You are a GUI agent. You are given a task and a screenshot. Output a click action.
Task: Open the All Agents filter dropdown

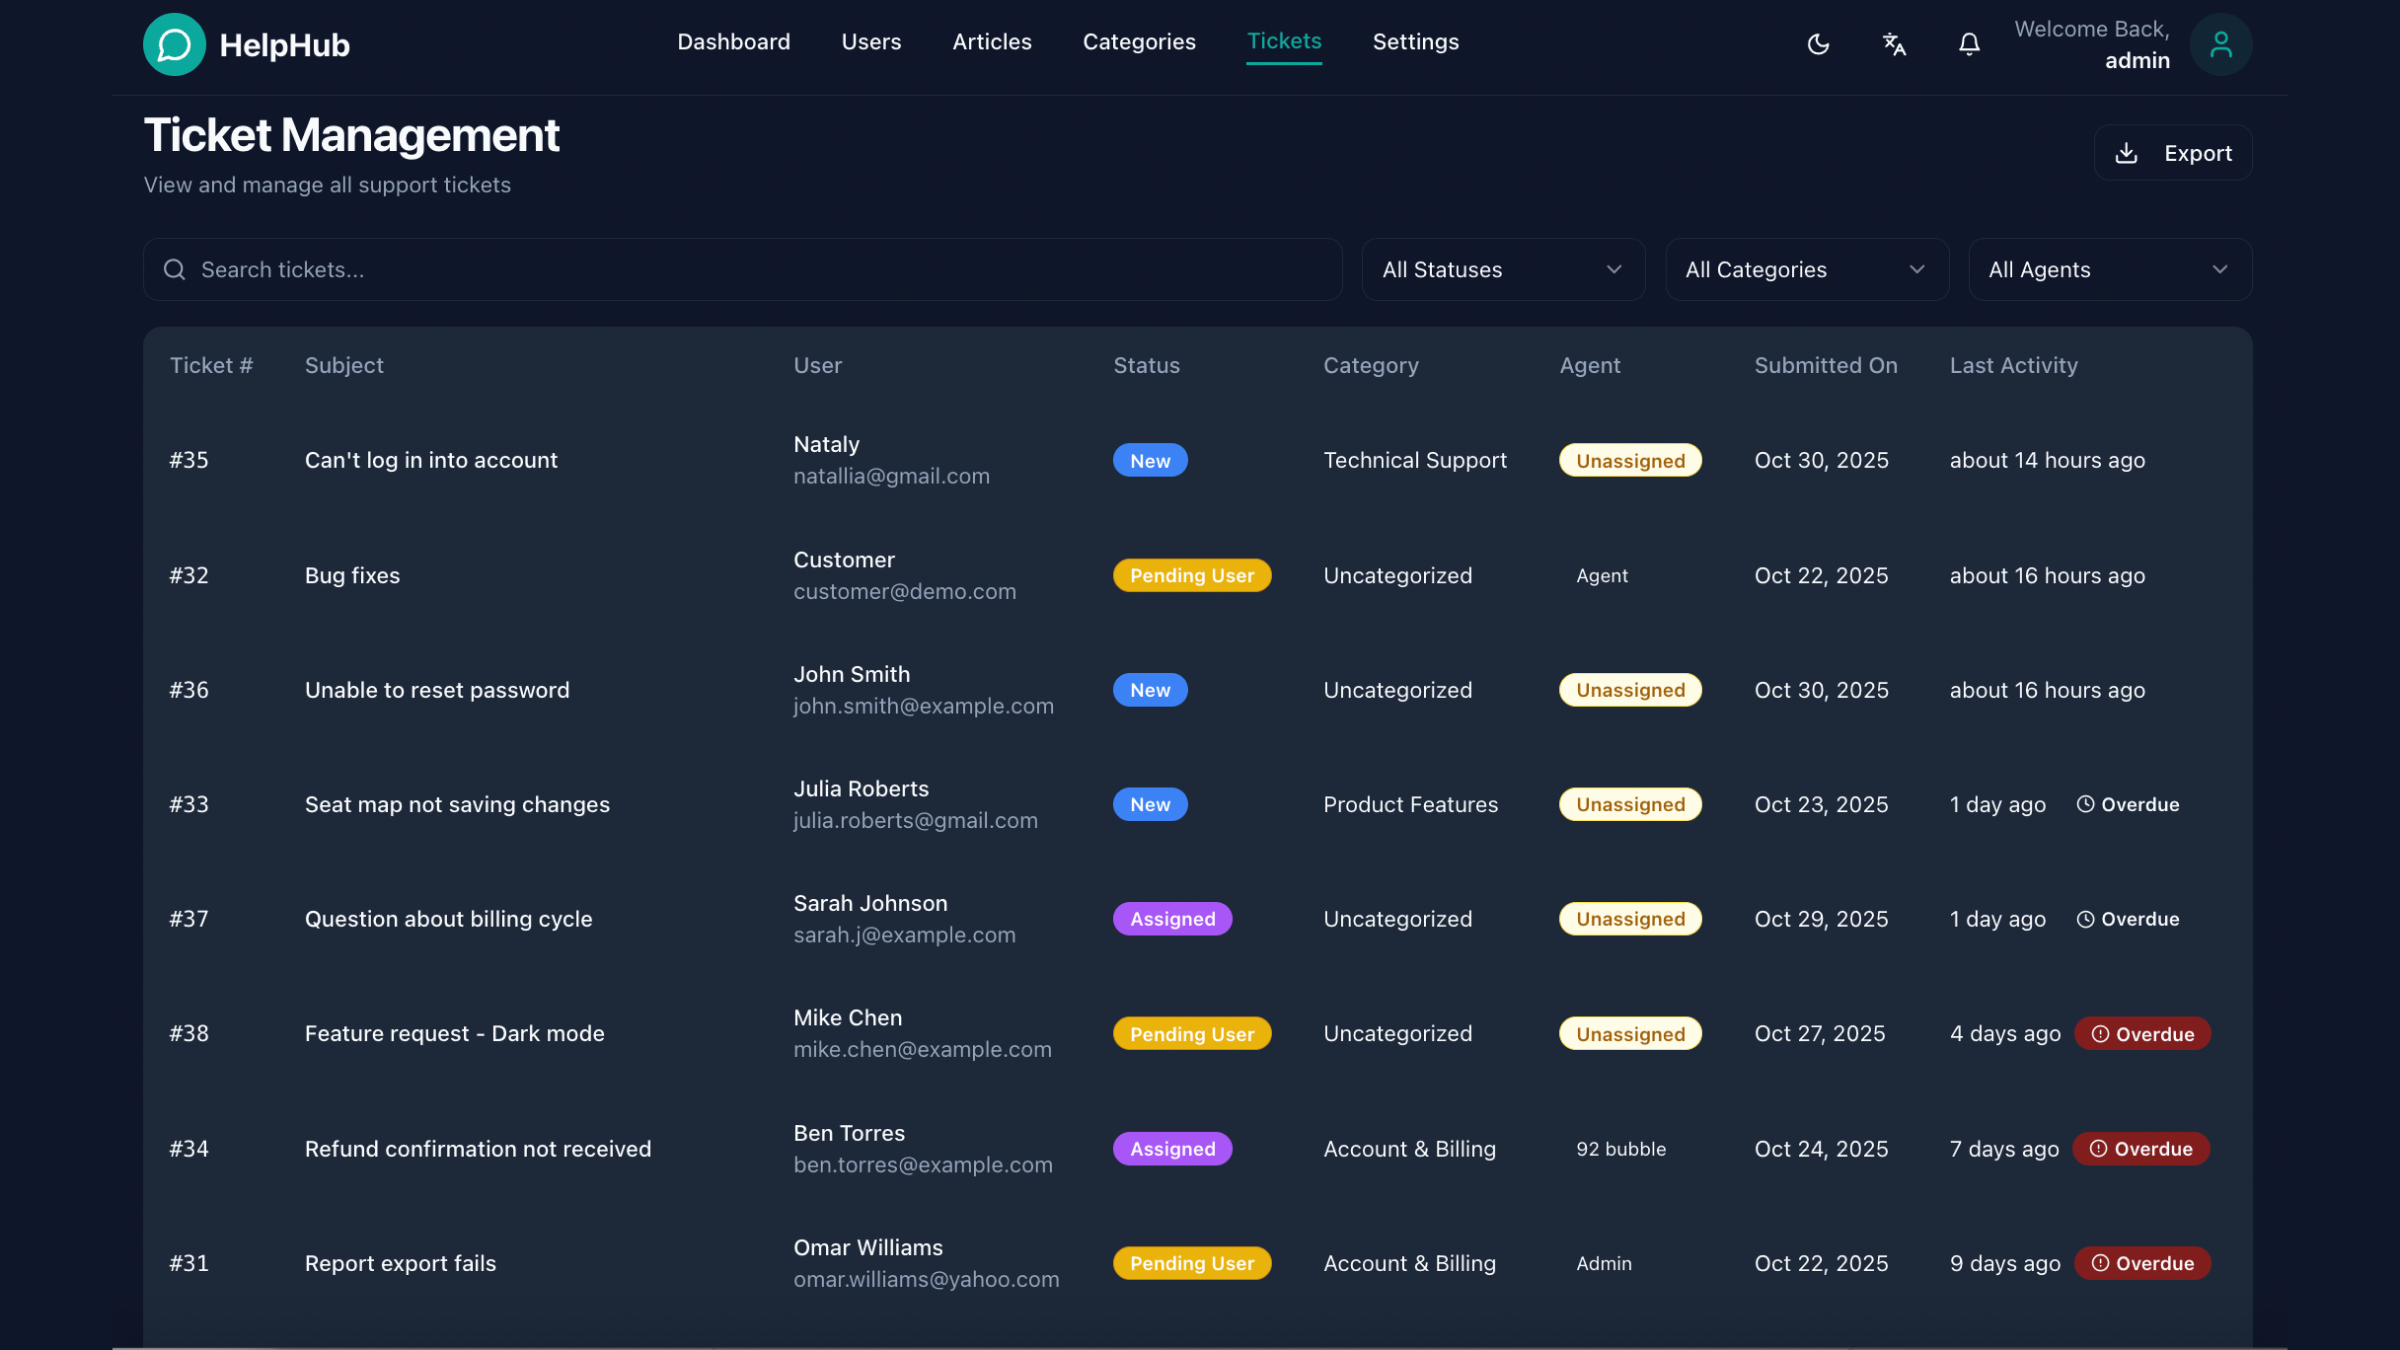[2109, 269]
